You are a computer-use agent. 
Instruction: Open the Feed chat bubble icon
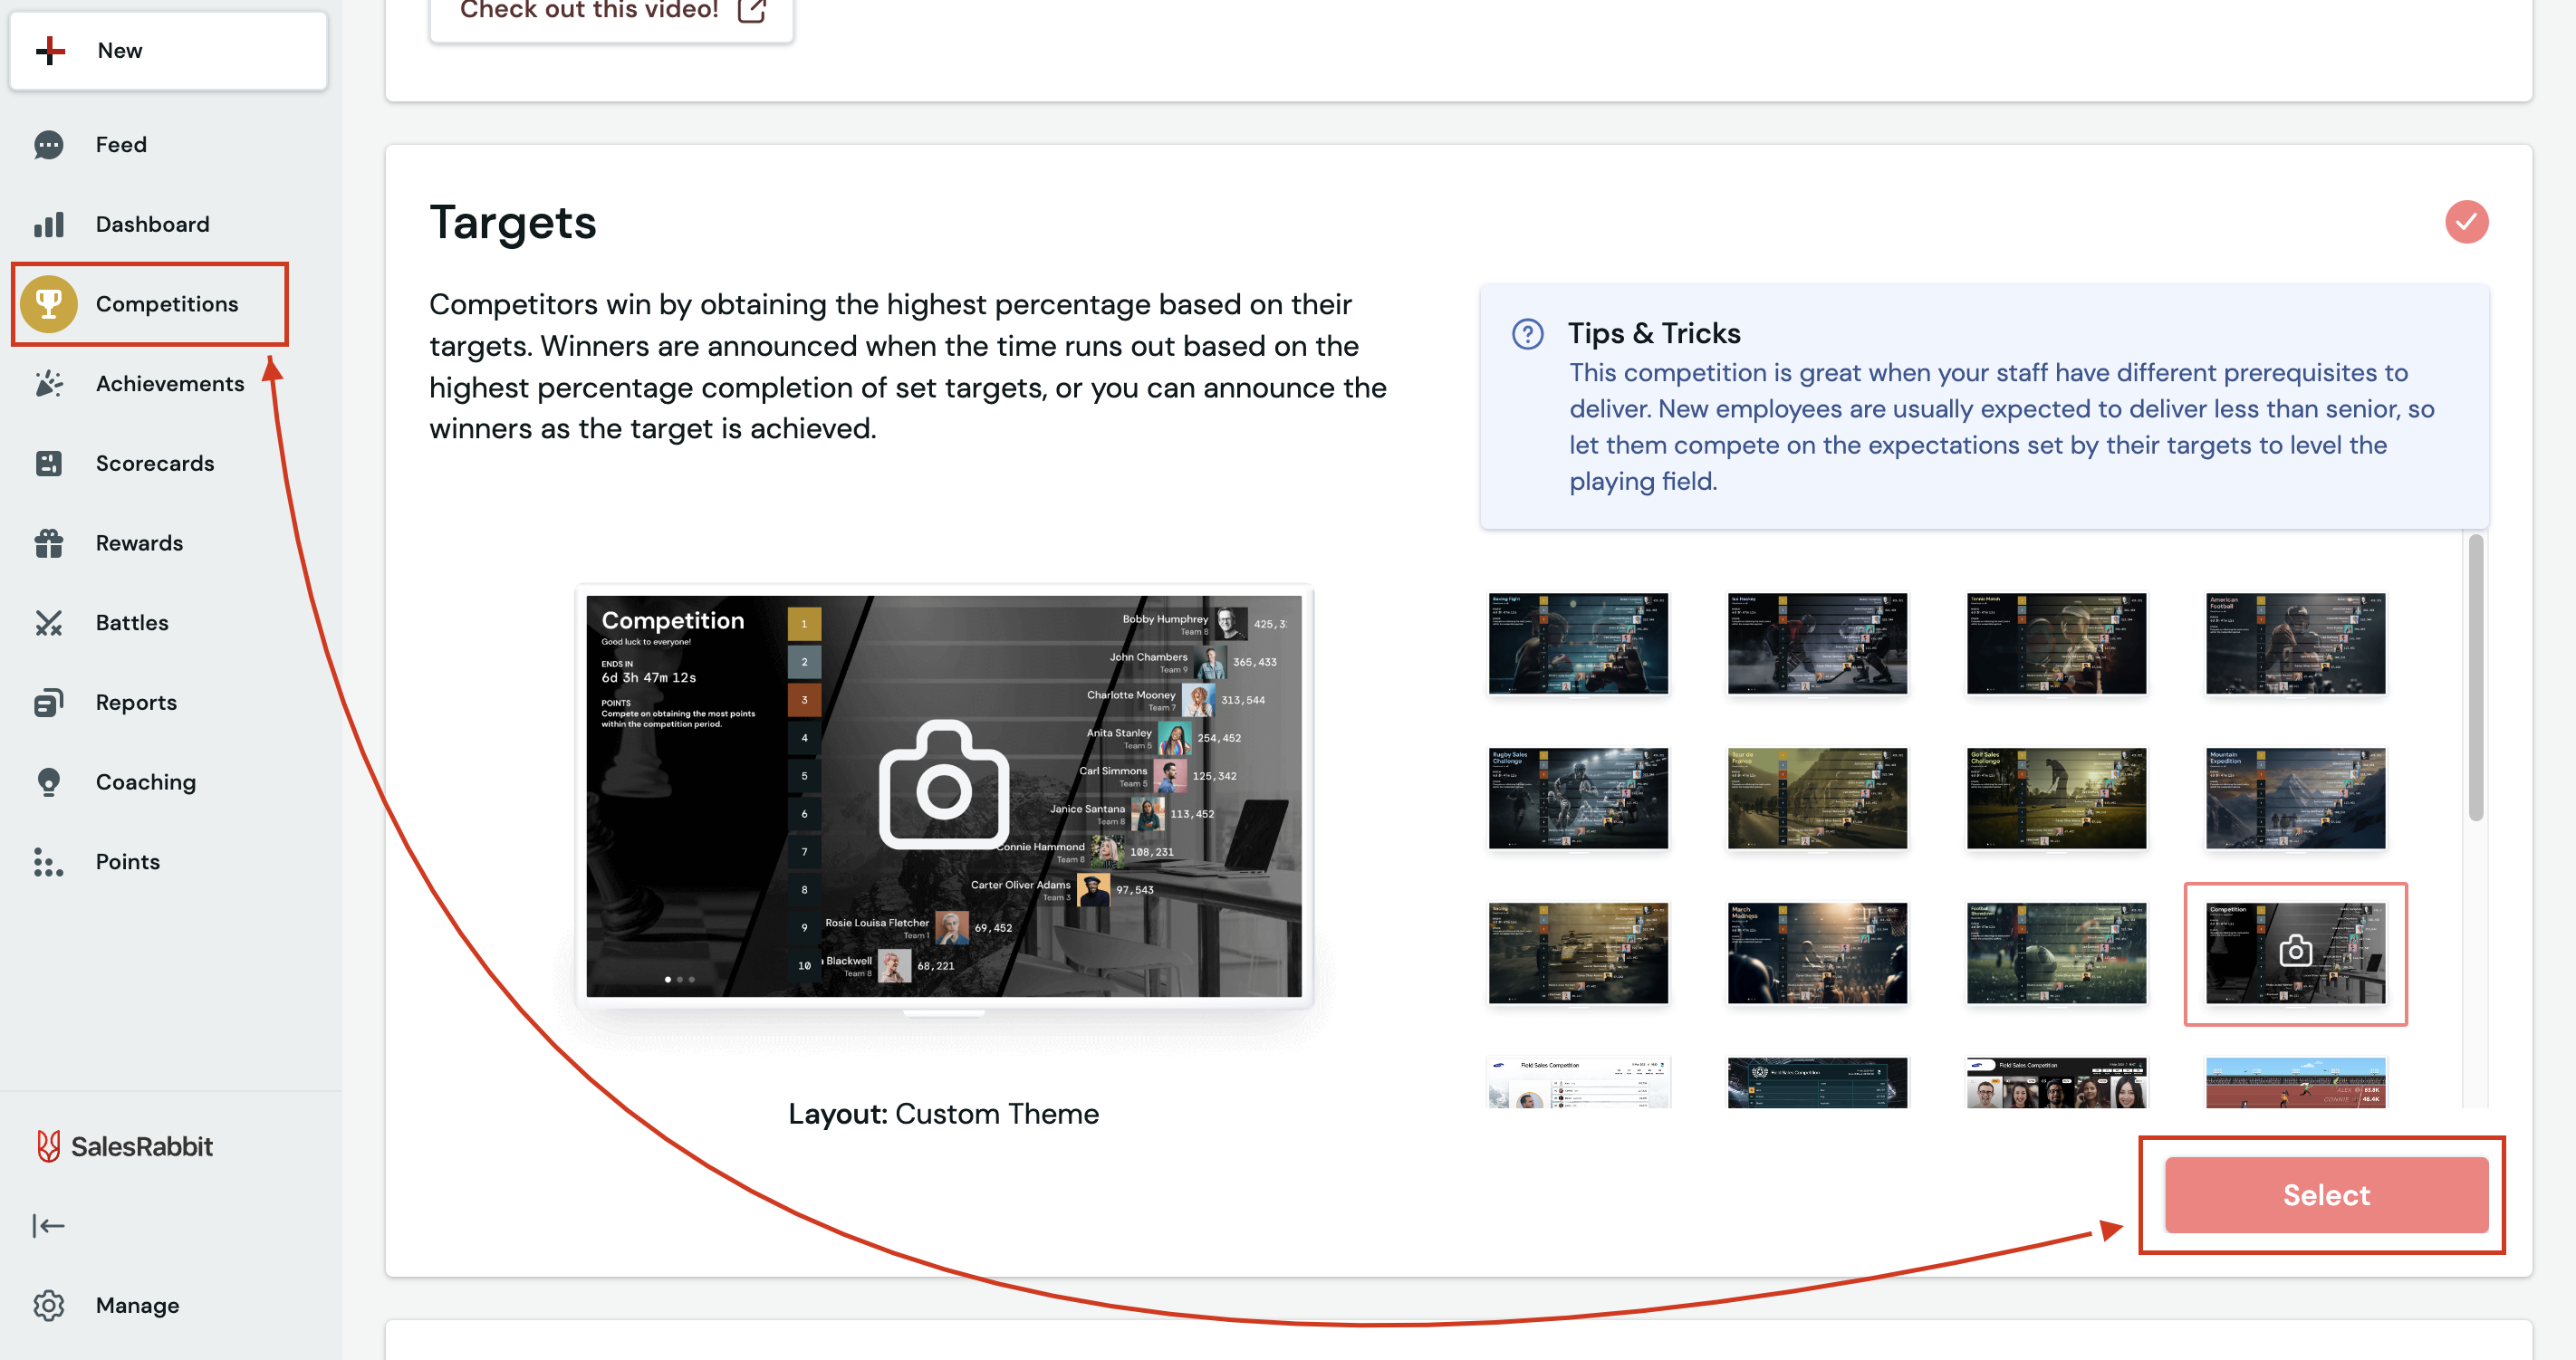(48, 144)
